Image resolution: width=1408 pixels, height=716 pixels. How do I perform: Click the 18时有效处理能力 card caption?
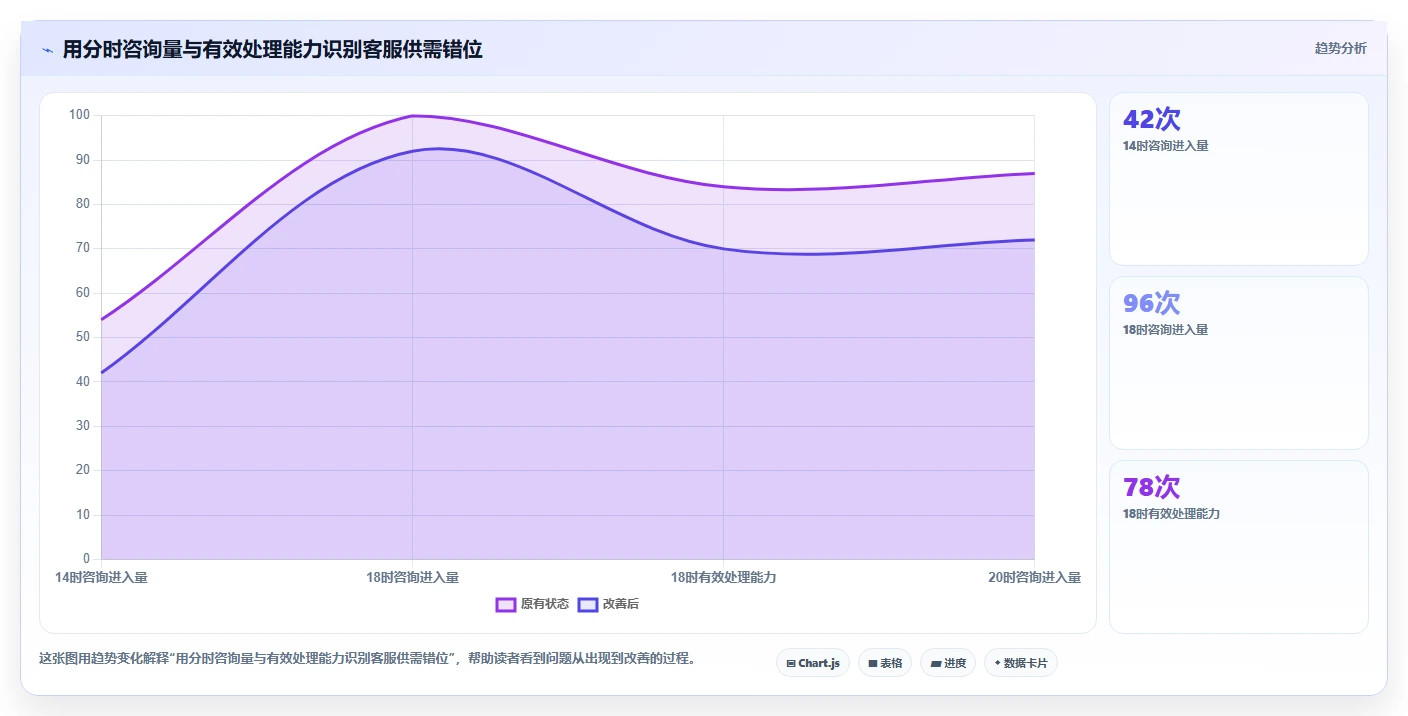(x=1171, y=514)
